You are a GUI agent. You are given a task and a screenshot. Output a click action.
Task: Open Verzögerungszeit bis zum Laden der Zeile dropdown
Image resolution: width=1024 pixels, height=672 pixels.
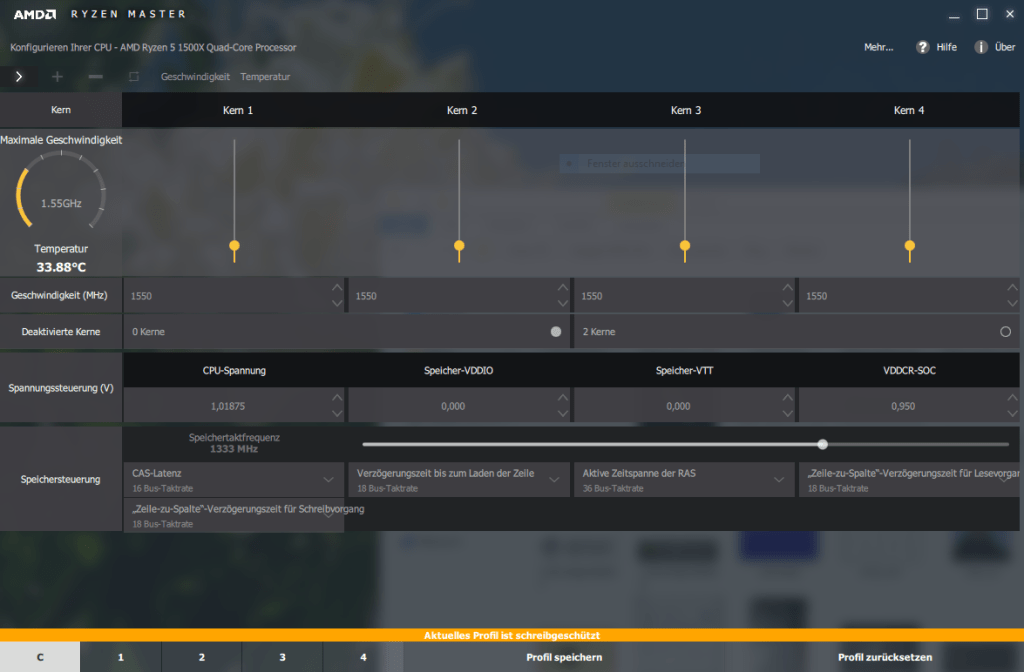[x=554, y=479]
